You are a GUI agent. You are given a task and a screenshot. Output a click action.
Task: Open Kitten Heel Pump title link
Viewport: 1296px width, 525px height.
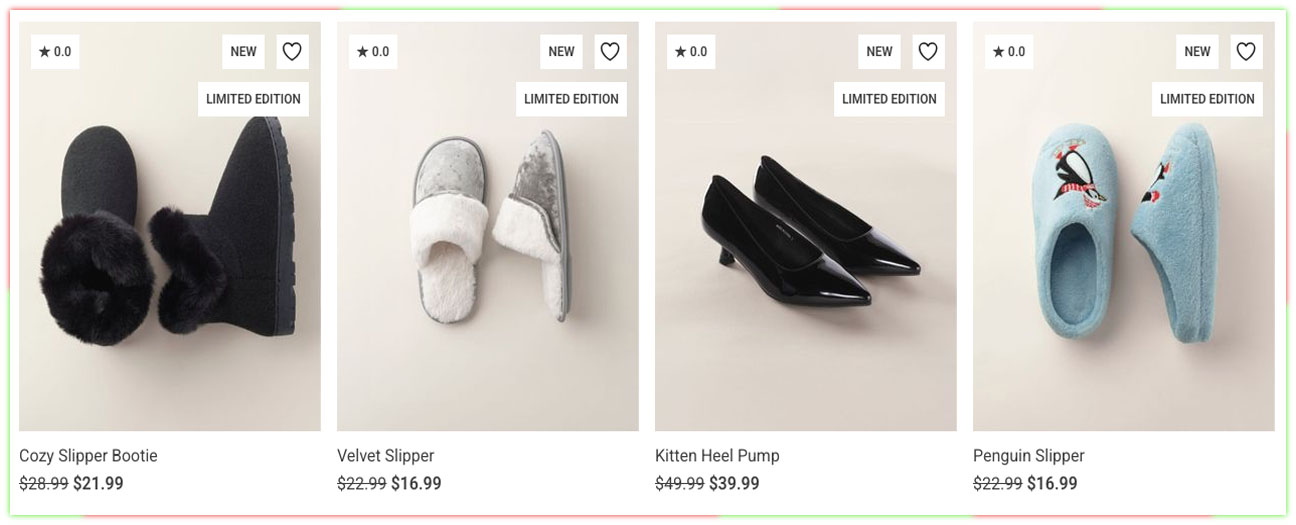pyautogui.click(x=717, y=456)
